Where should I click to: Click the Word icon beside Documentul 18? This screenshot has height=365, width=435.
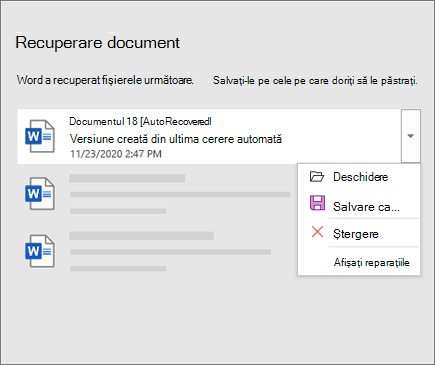(x=40, y=136)
